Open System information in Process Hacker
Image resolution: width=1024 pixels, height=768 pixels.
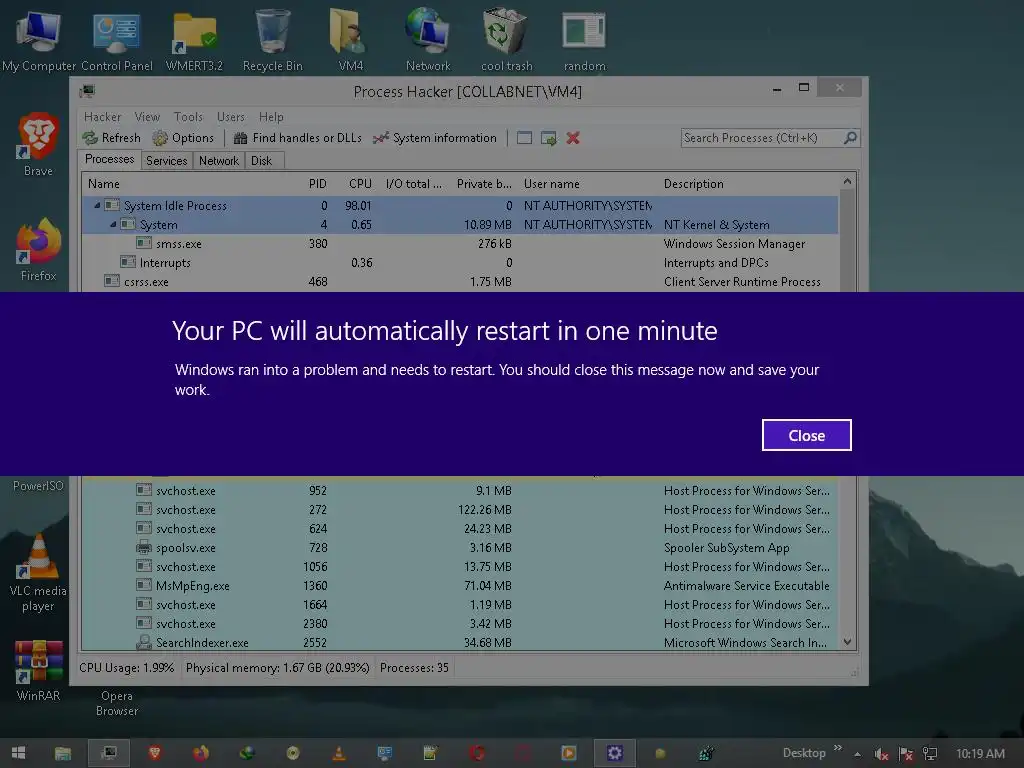point(435,138)
